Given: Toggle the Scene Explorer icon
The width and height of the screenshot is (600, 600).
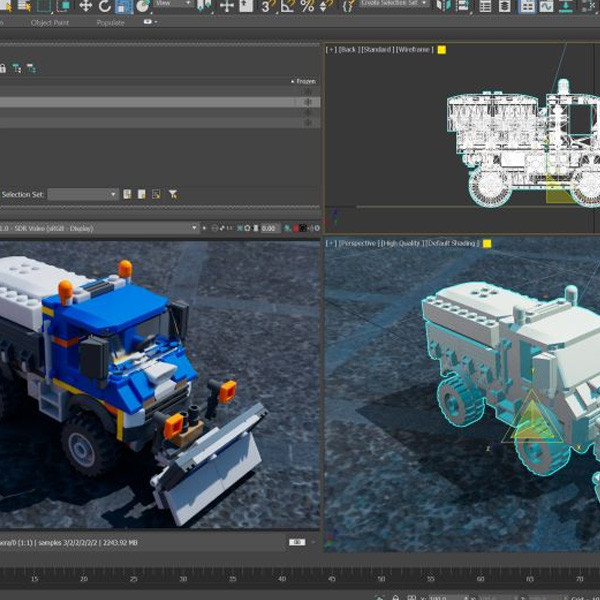Looking at the screenshot, I should tap(485, 6).
